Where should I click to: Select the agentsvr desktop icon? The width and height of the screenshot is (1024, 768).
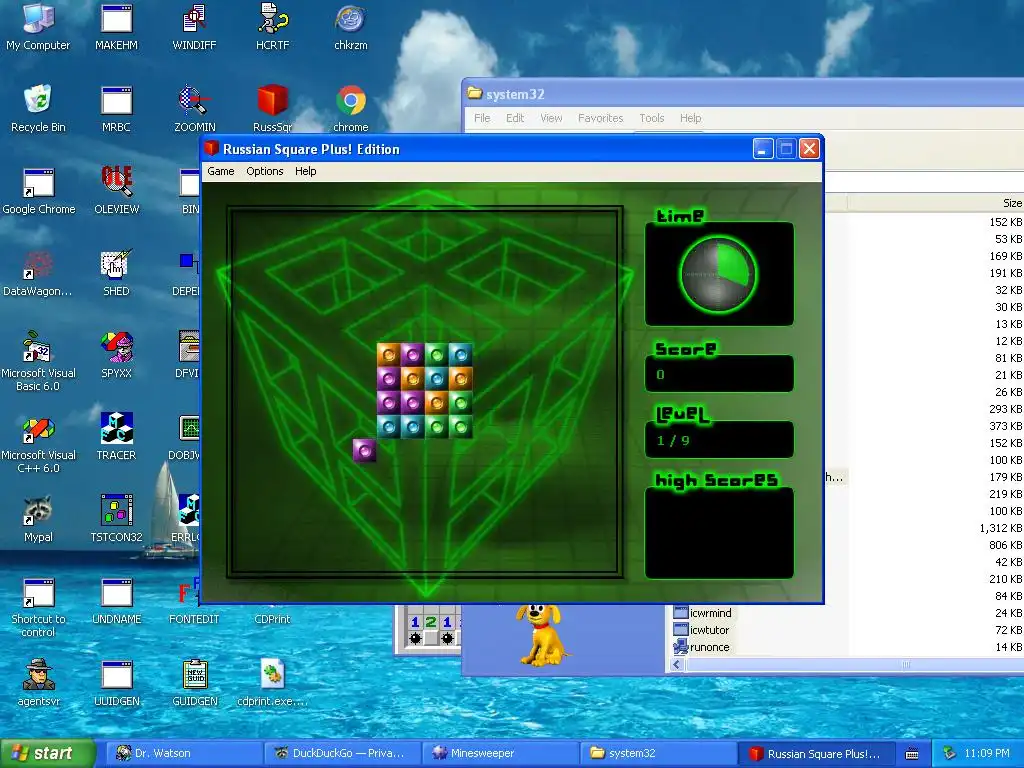[38, 682]
